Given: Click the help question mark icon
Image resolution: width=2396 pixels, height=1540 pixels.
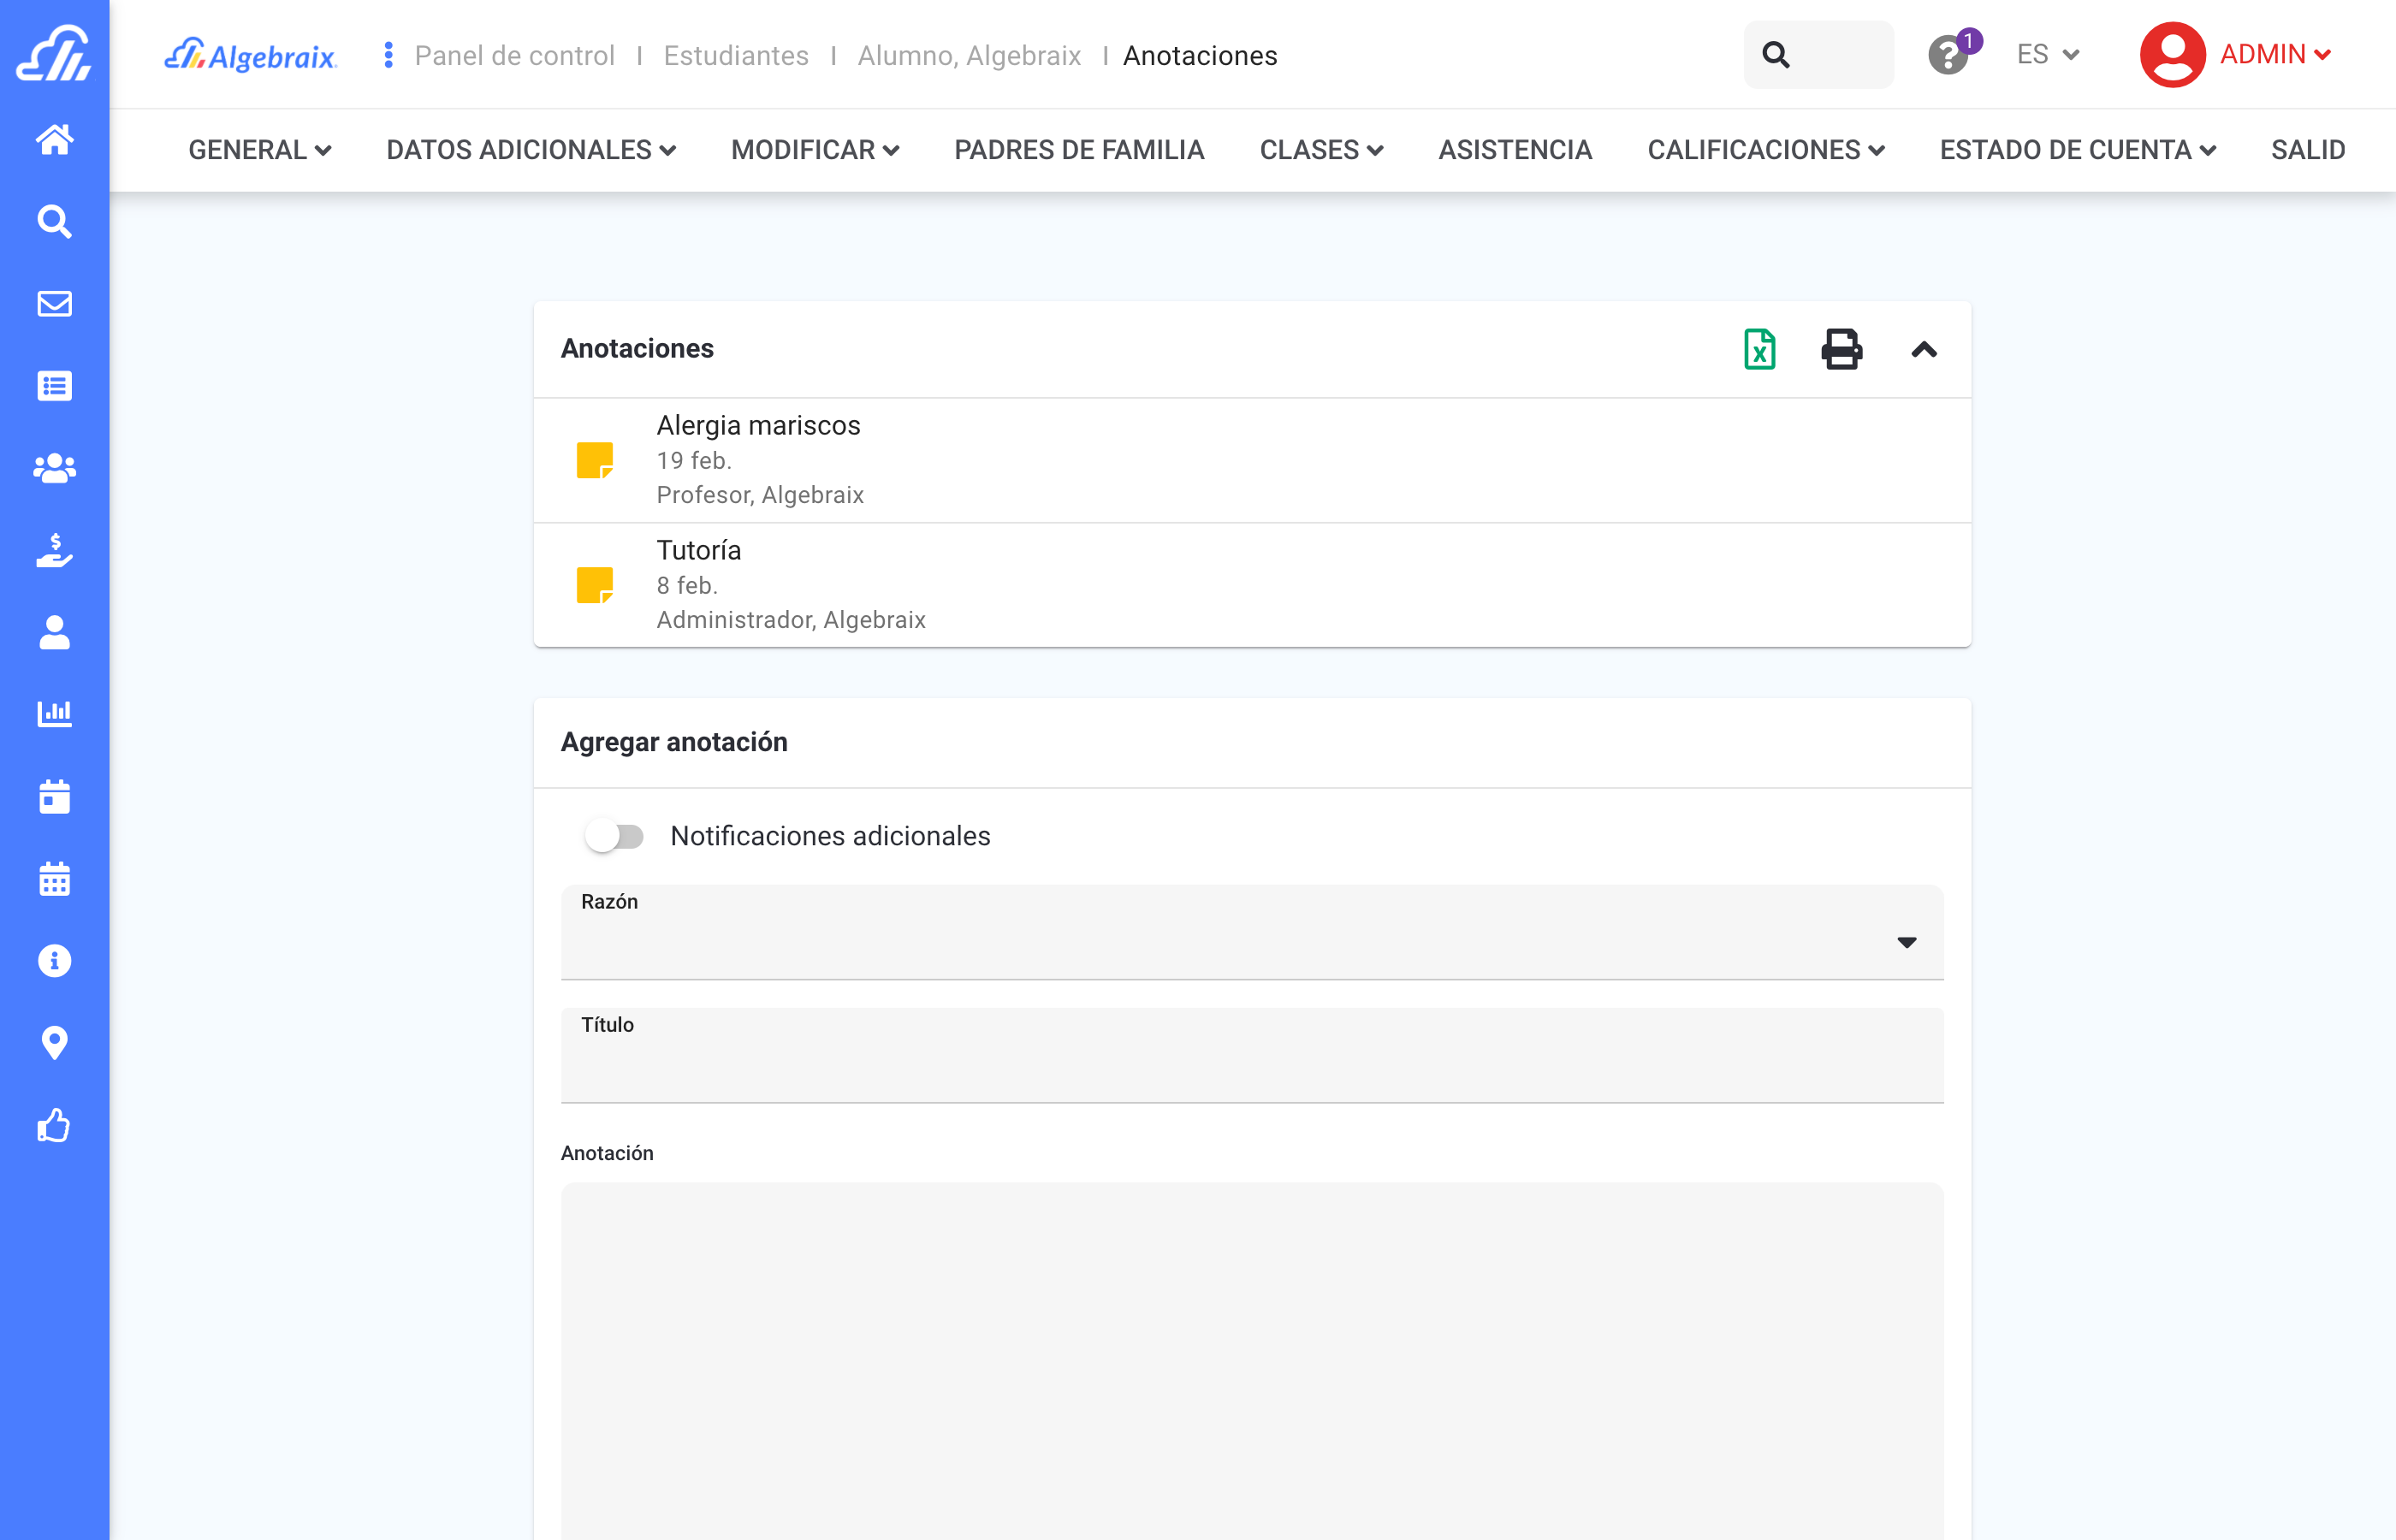Looking at the screenshot, I should [1947, 55].
